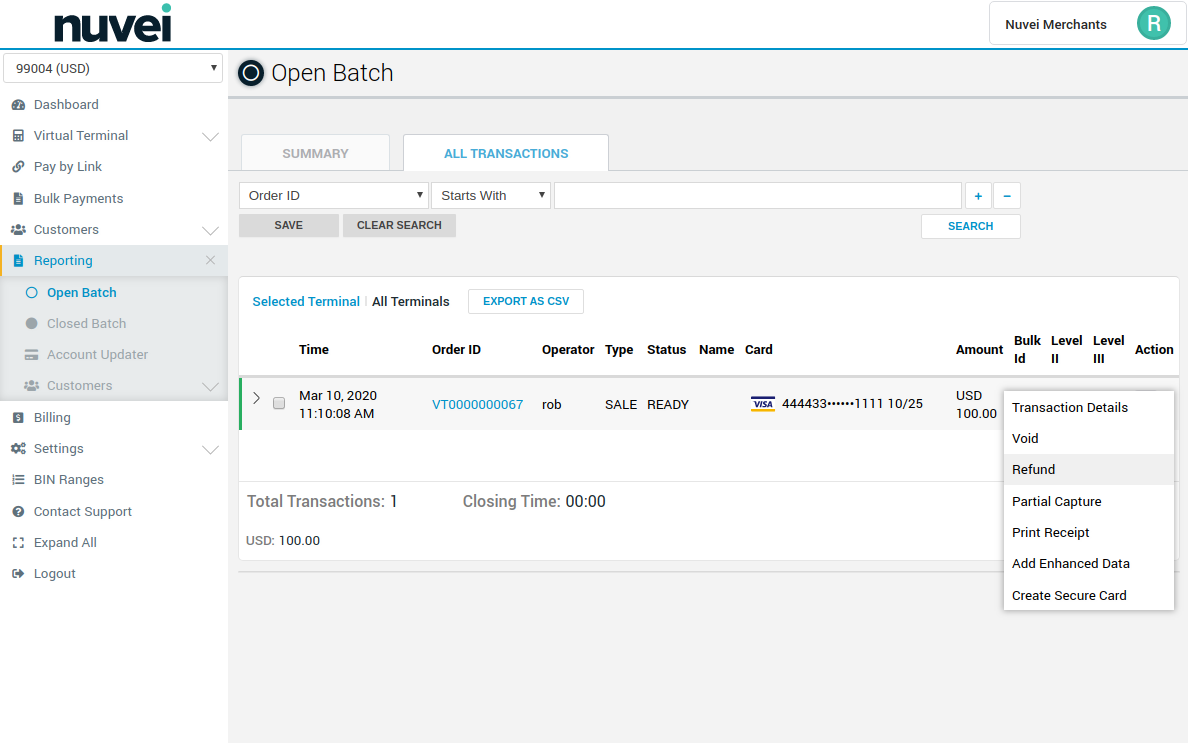Click the Open Batch page header icon
Screen dimensions: 1188x743
click(x=251, y=73)
